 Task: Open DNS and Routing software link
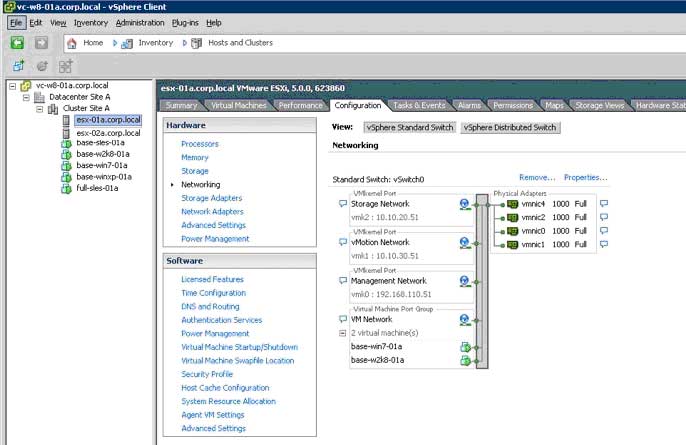[210, 306]
